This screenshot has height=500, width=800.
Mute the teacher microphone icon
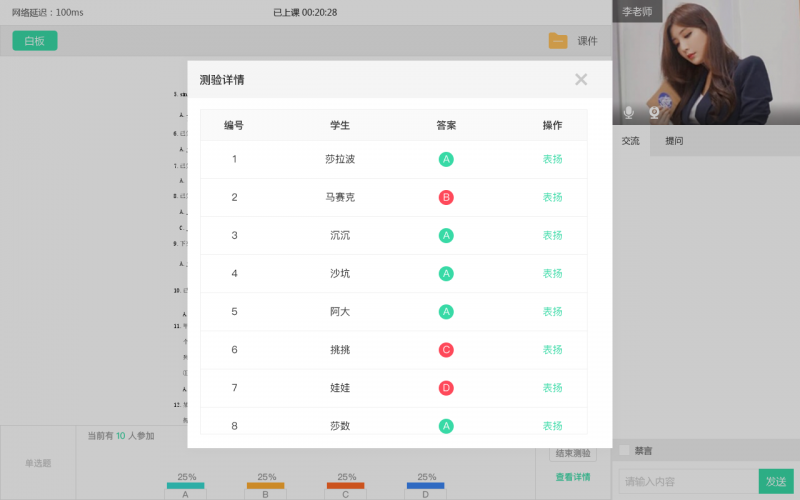(x=629, y=112)
